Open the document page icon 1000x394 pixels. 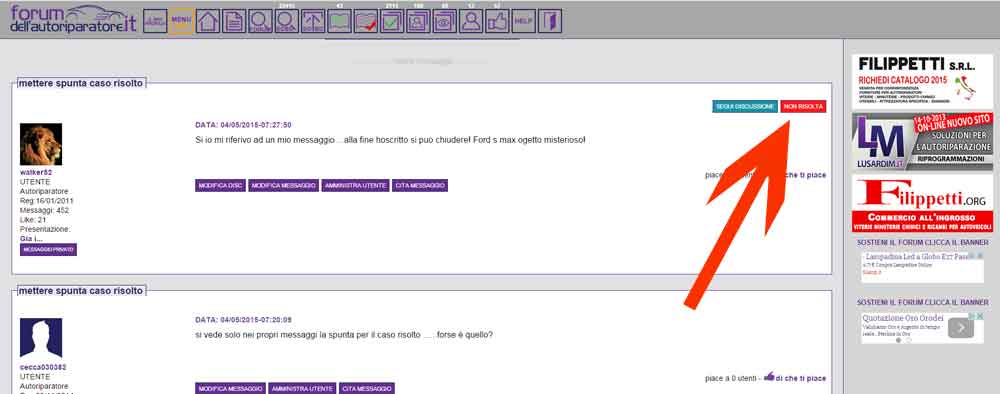tap(233, 21)
